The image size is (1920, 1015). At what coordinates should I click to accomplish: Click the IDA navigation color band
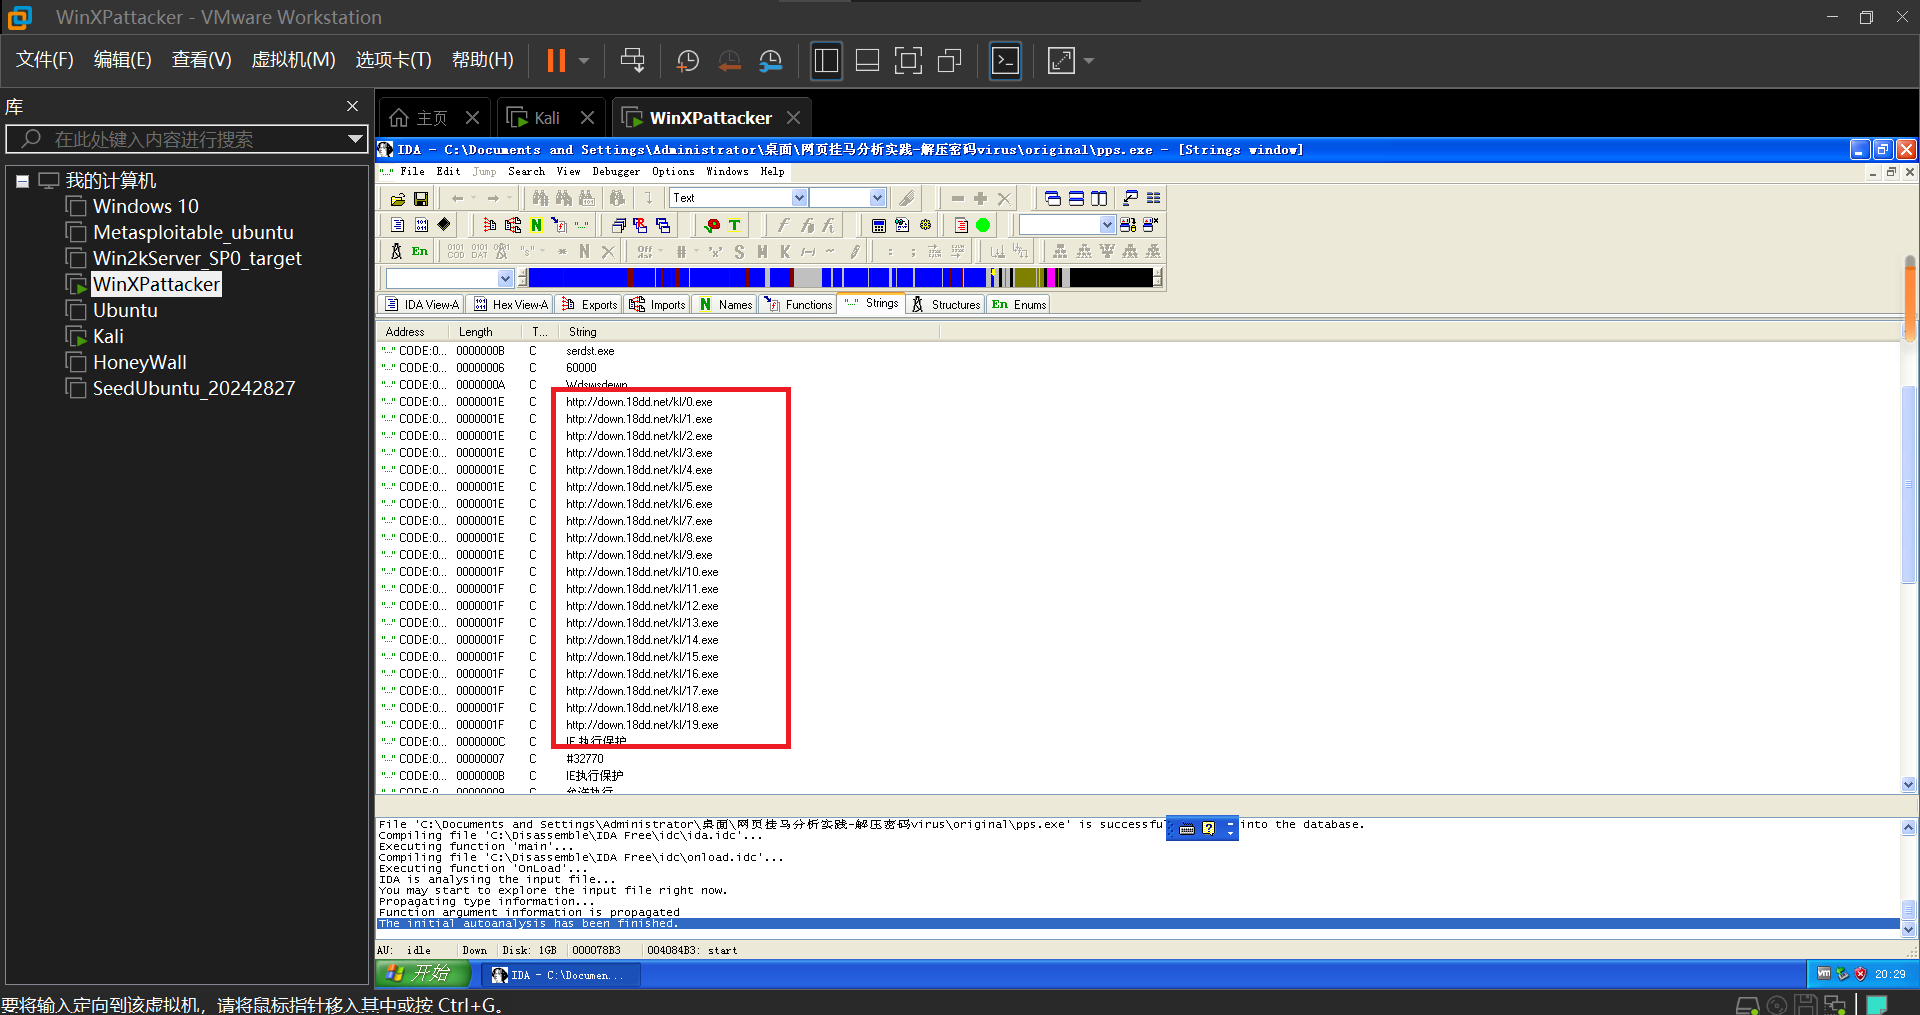click(x=840, y=278)
